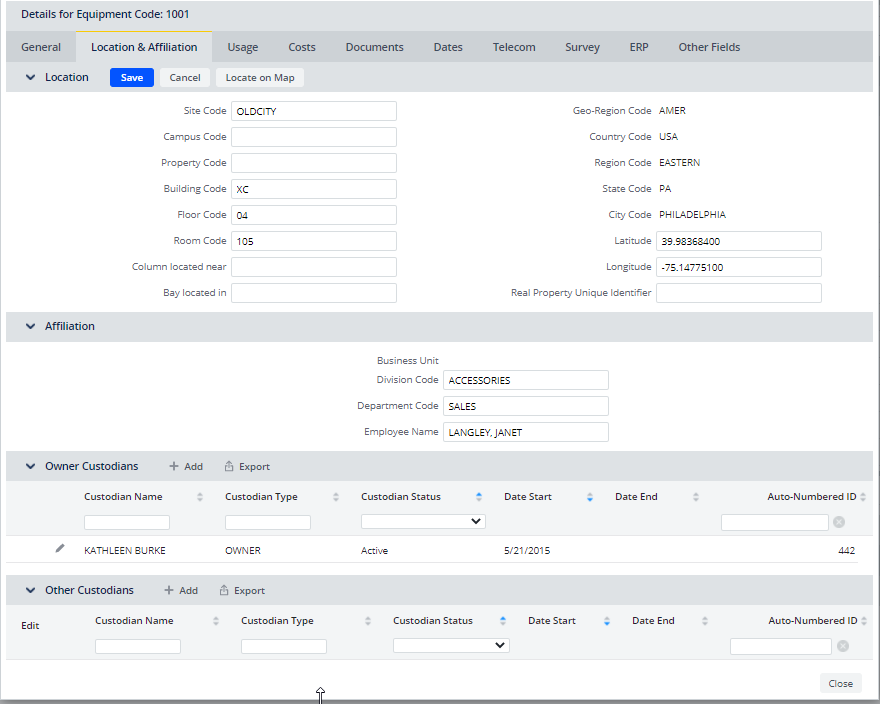This screenshot has height=704, width=880.
Task: Click Add icon in Owner Custodians
Action: (x=174, y=467)
